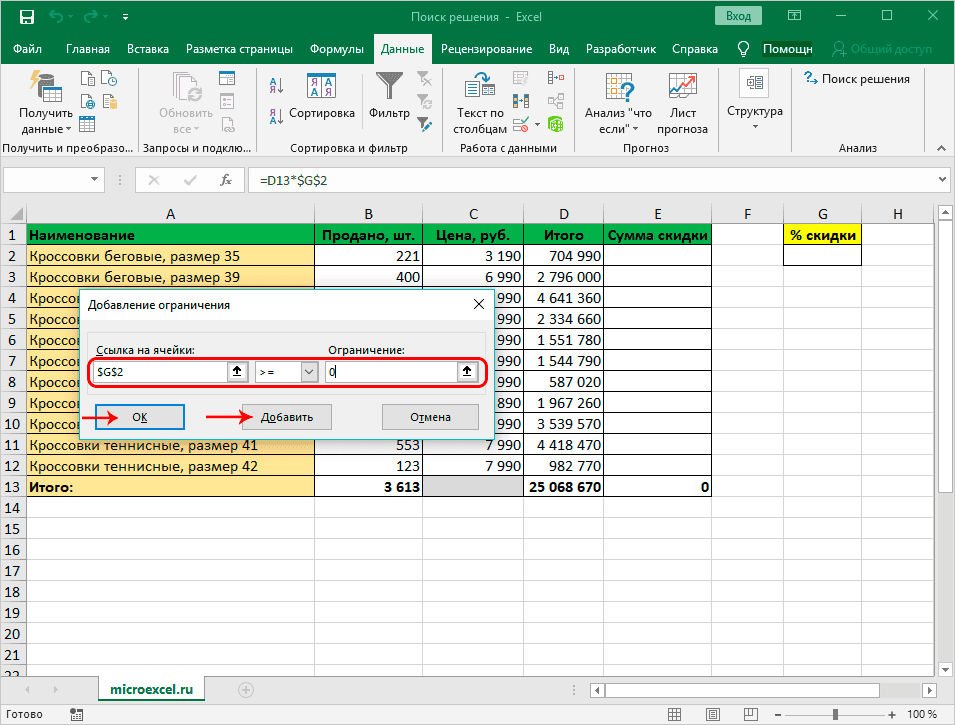Click the collapse icon in Ограничение field
This screenshot has height=725, width=955.
pos(466,372)
